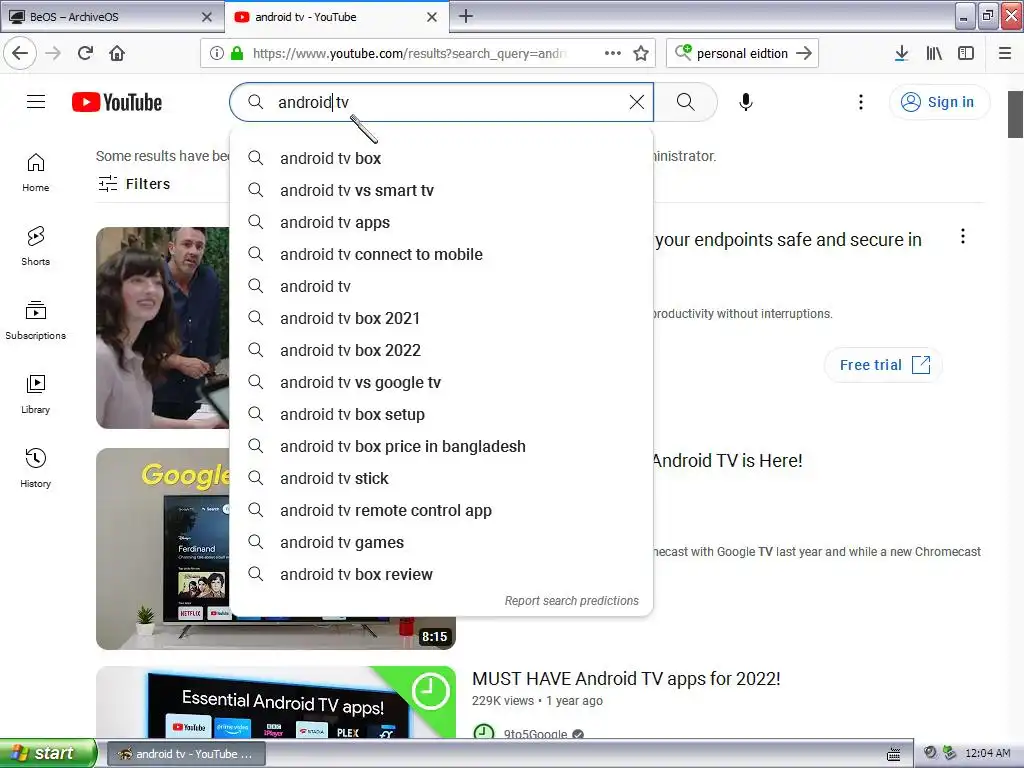Choose suggestion 'android tv box review'
The width and height of the screenshot is (1024, 768).
click(441, 574)
